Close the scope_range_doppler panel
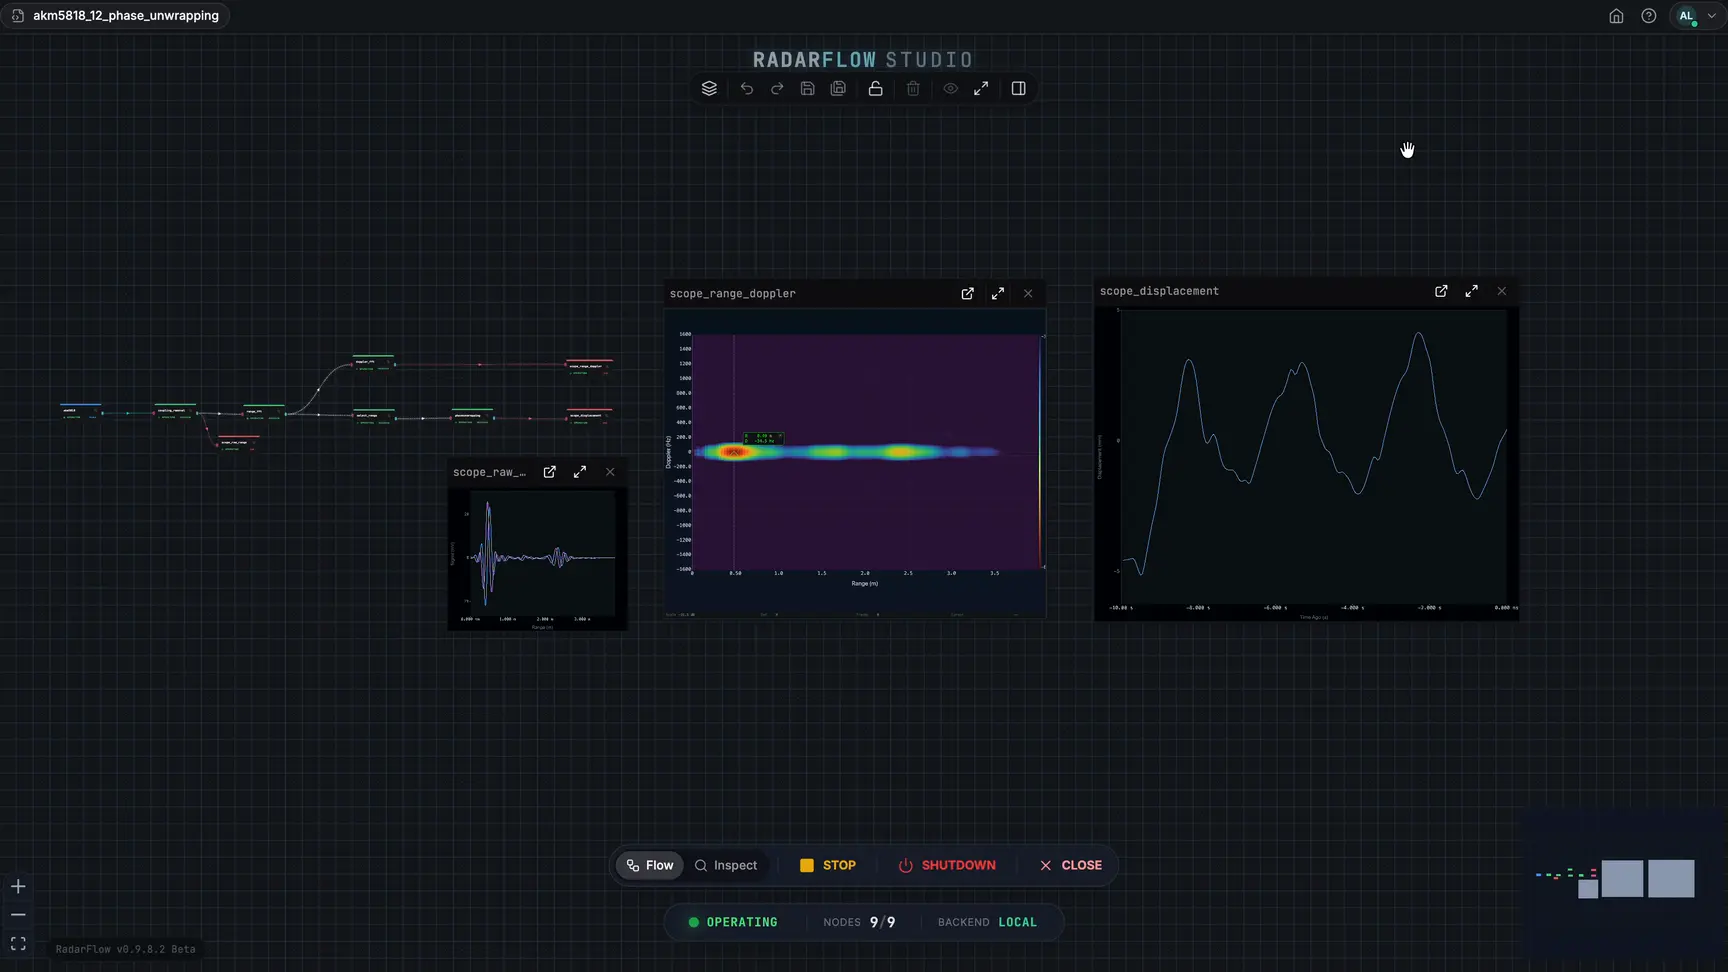Screen dimensions: 1728x972 click(1028, 294)
